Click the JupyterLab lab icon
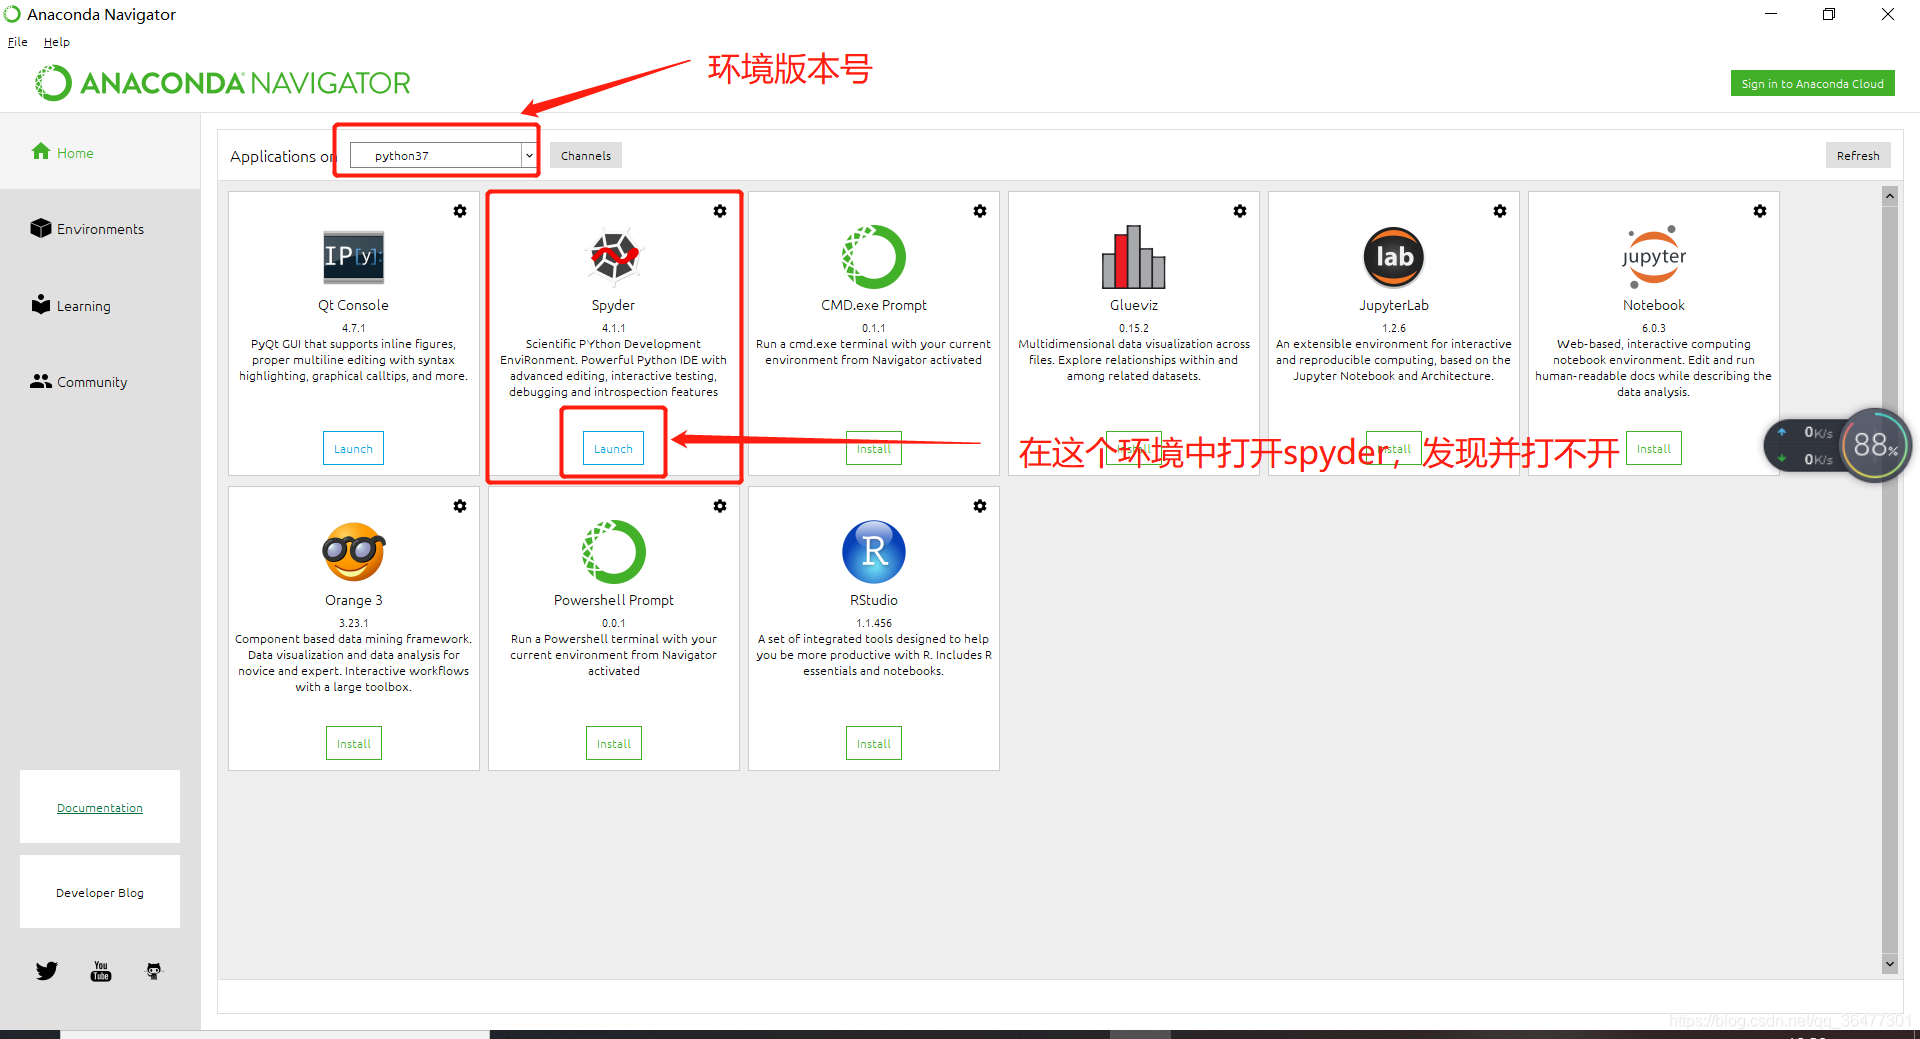The width and height of the screenshot is (1920, 1039). tap(1394, 257)
